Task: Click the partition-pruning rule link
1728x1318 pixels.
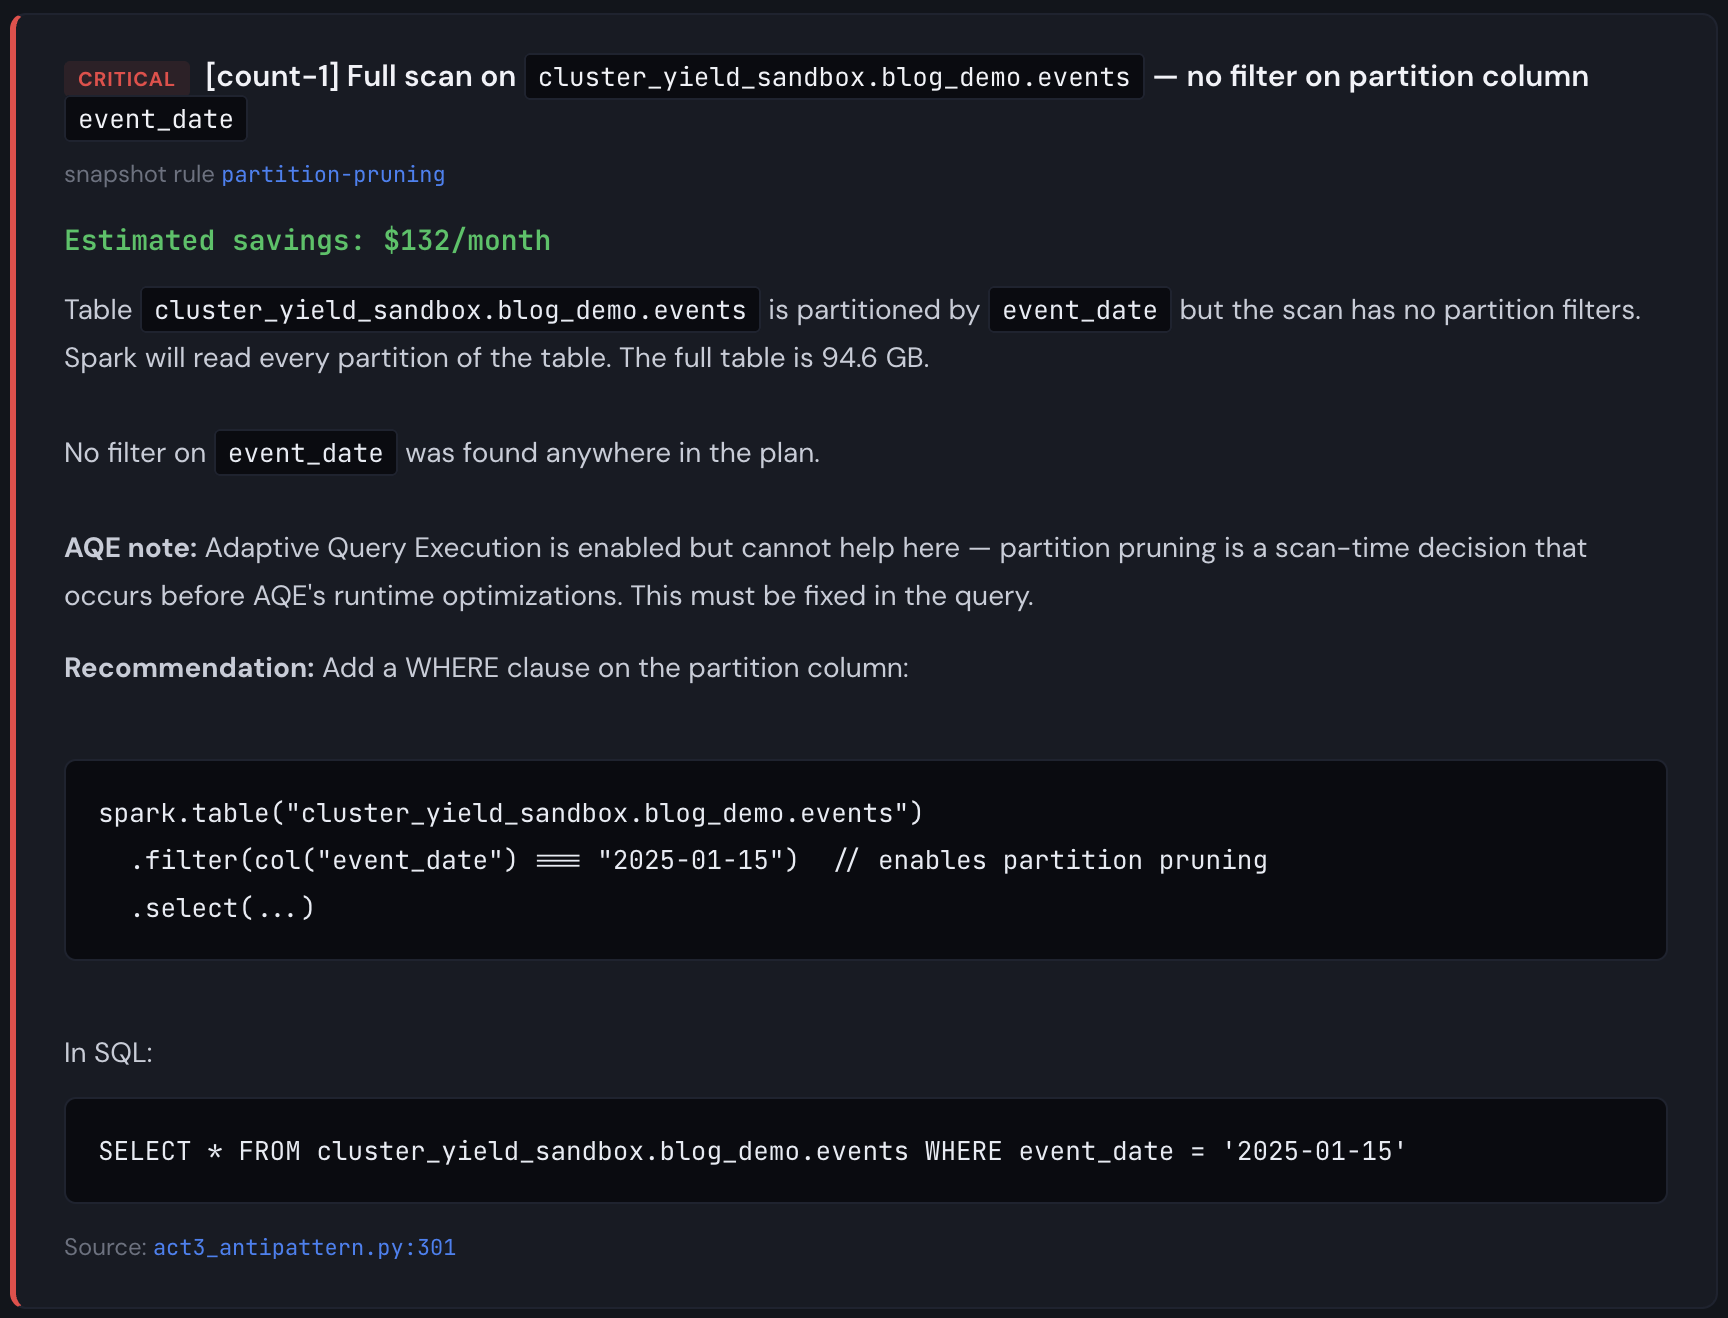Action: 333,174
